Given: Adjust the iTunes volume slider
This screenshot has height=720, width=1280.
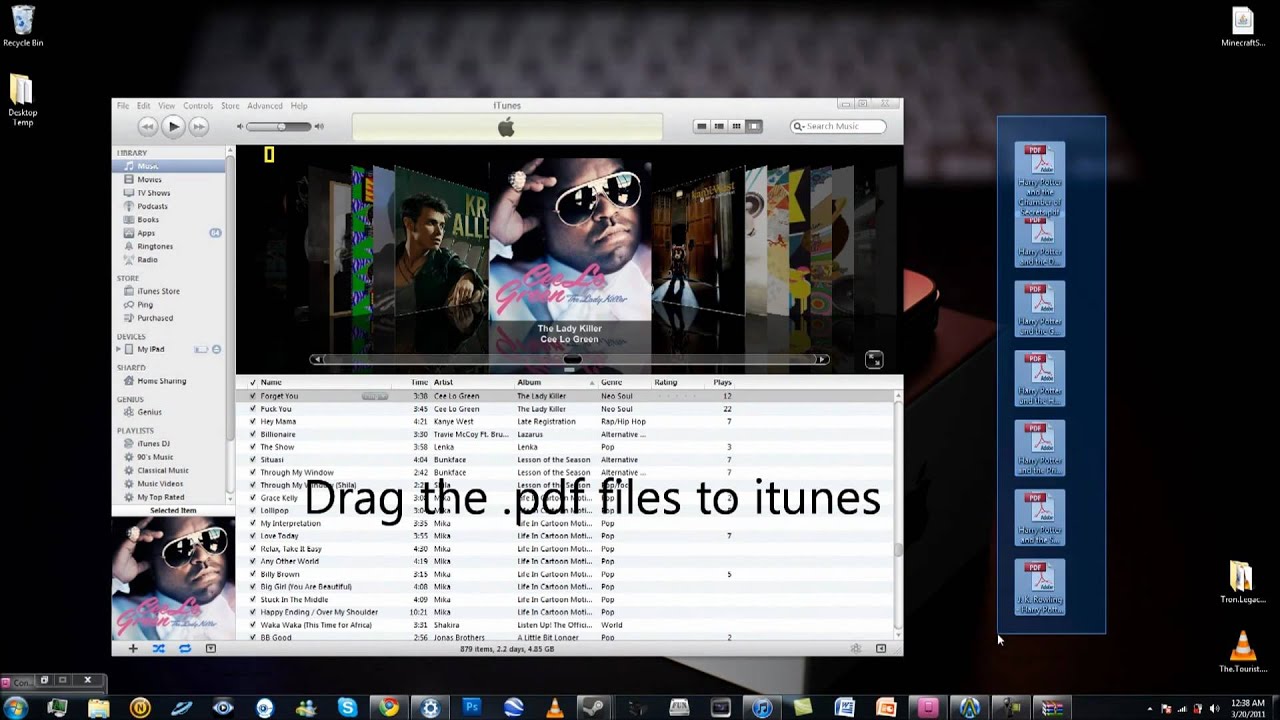Looking at the screenshot, I should (279, 126).
